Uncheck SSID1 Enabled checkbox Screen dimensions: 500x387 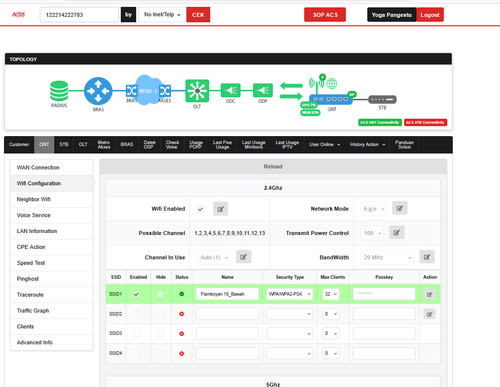point(136,294)
